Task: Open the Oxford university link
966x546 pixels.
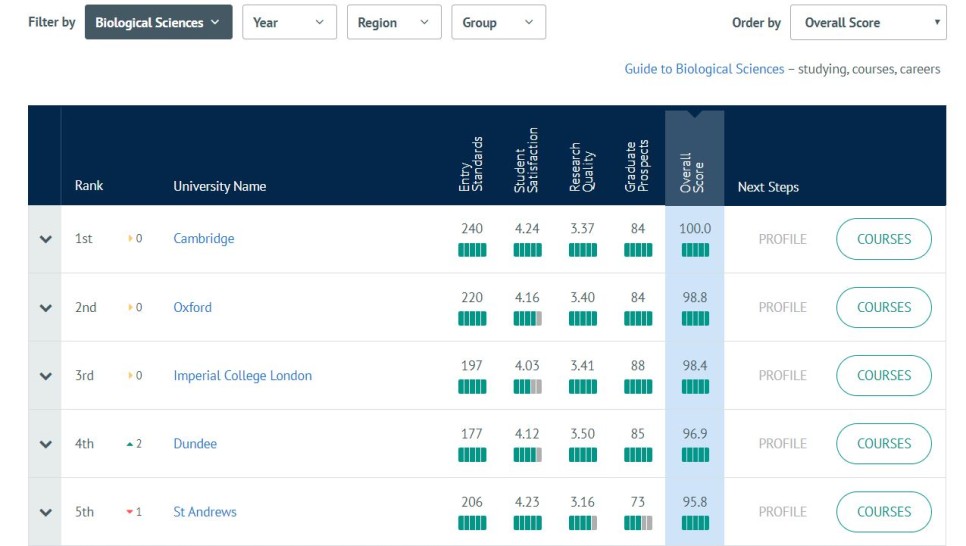Action: 192,307
